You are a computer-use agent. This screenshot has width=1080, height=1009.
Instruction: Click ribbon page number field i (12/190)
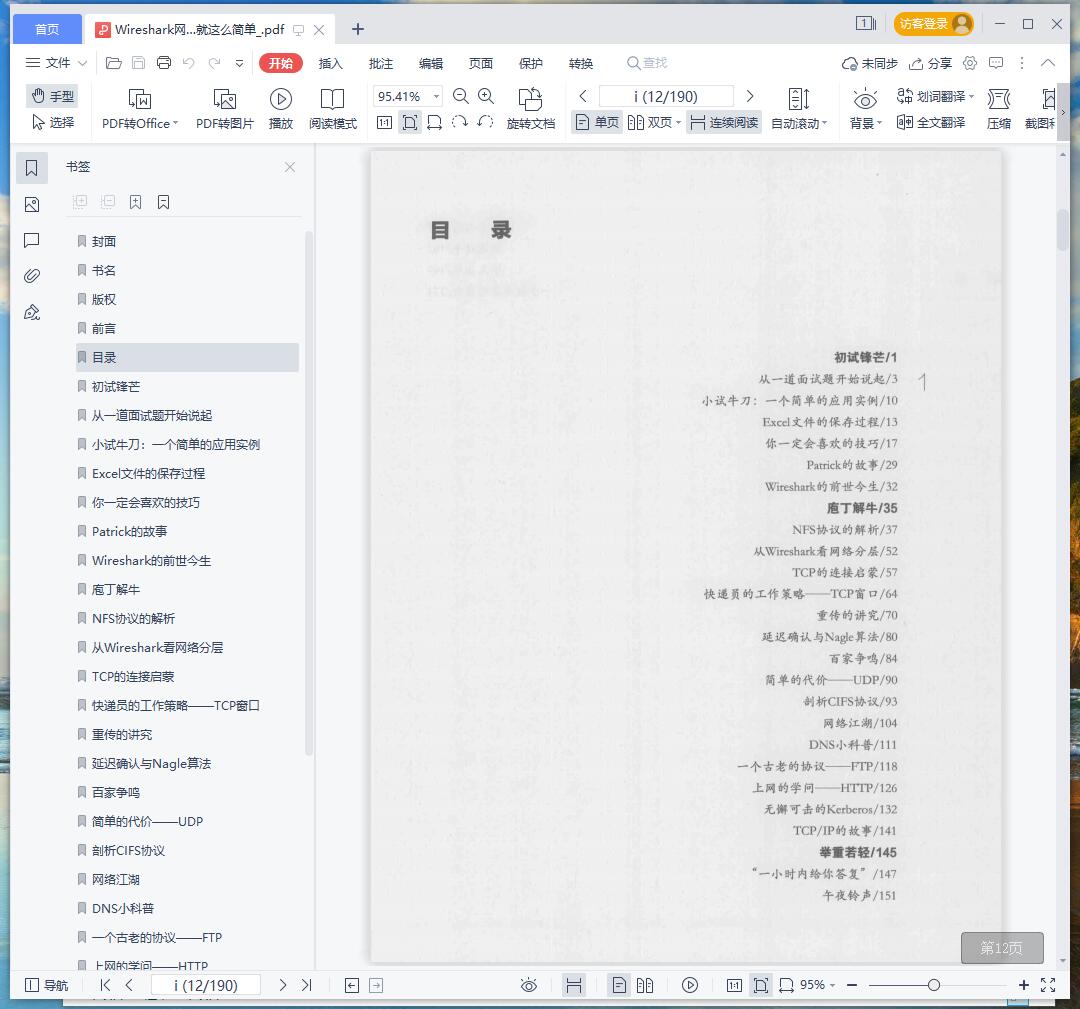666,96
